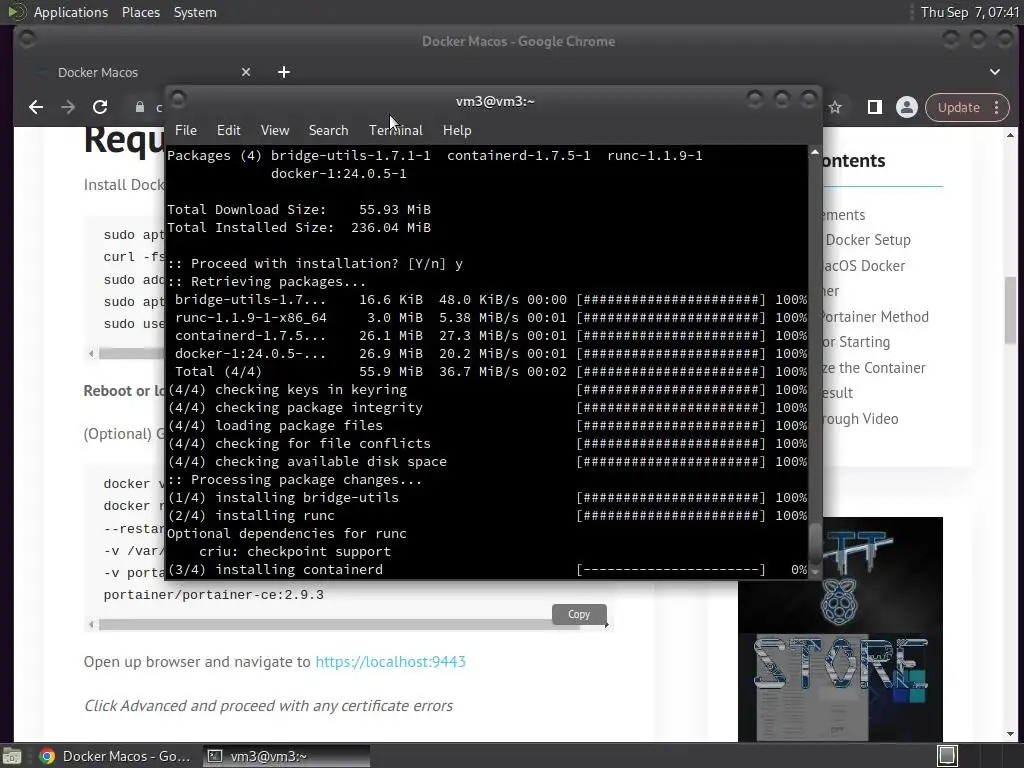Screen dimensions: 1024x768
Task: Select the Docker Macos browser tab
Action: (x=144, y=72)
